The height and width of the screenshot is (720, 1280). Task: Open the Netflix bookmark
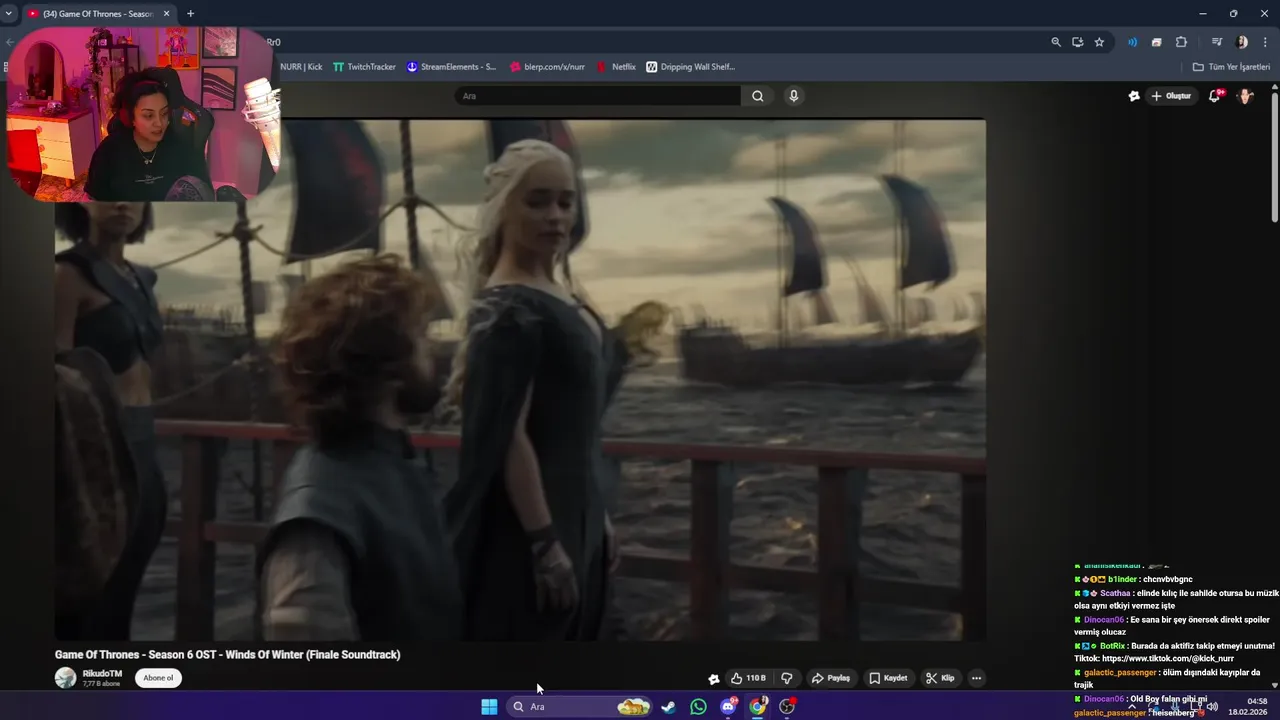coord(616,67)
